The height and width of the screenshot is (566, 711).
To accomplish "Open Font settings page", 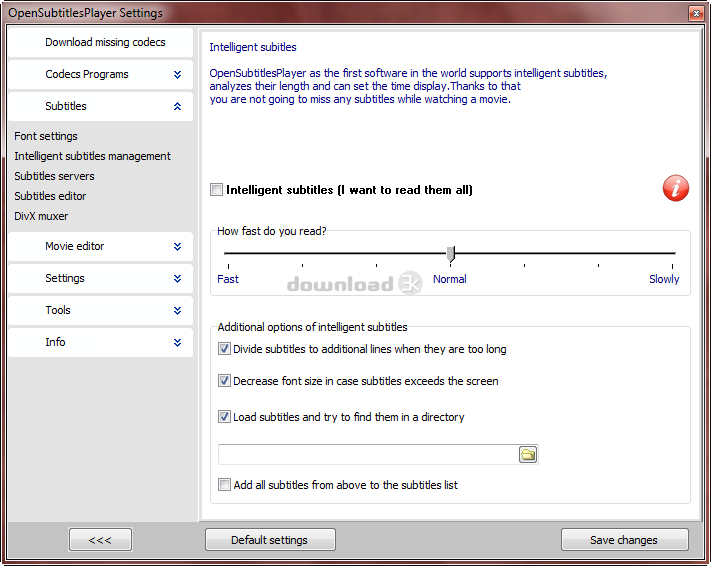I will (46, 136).
